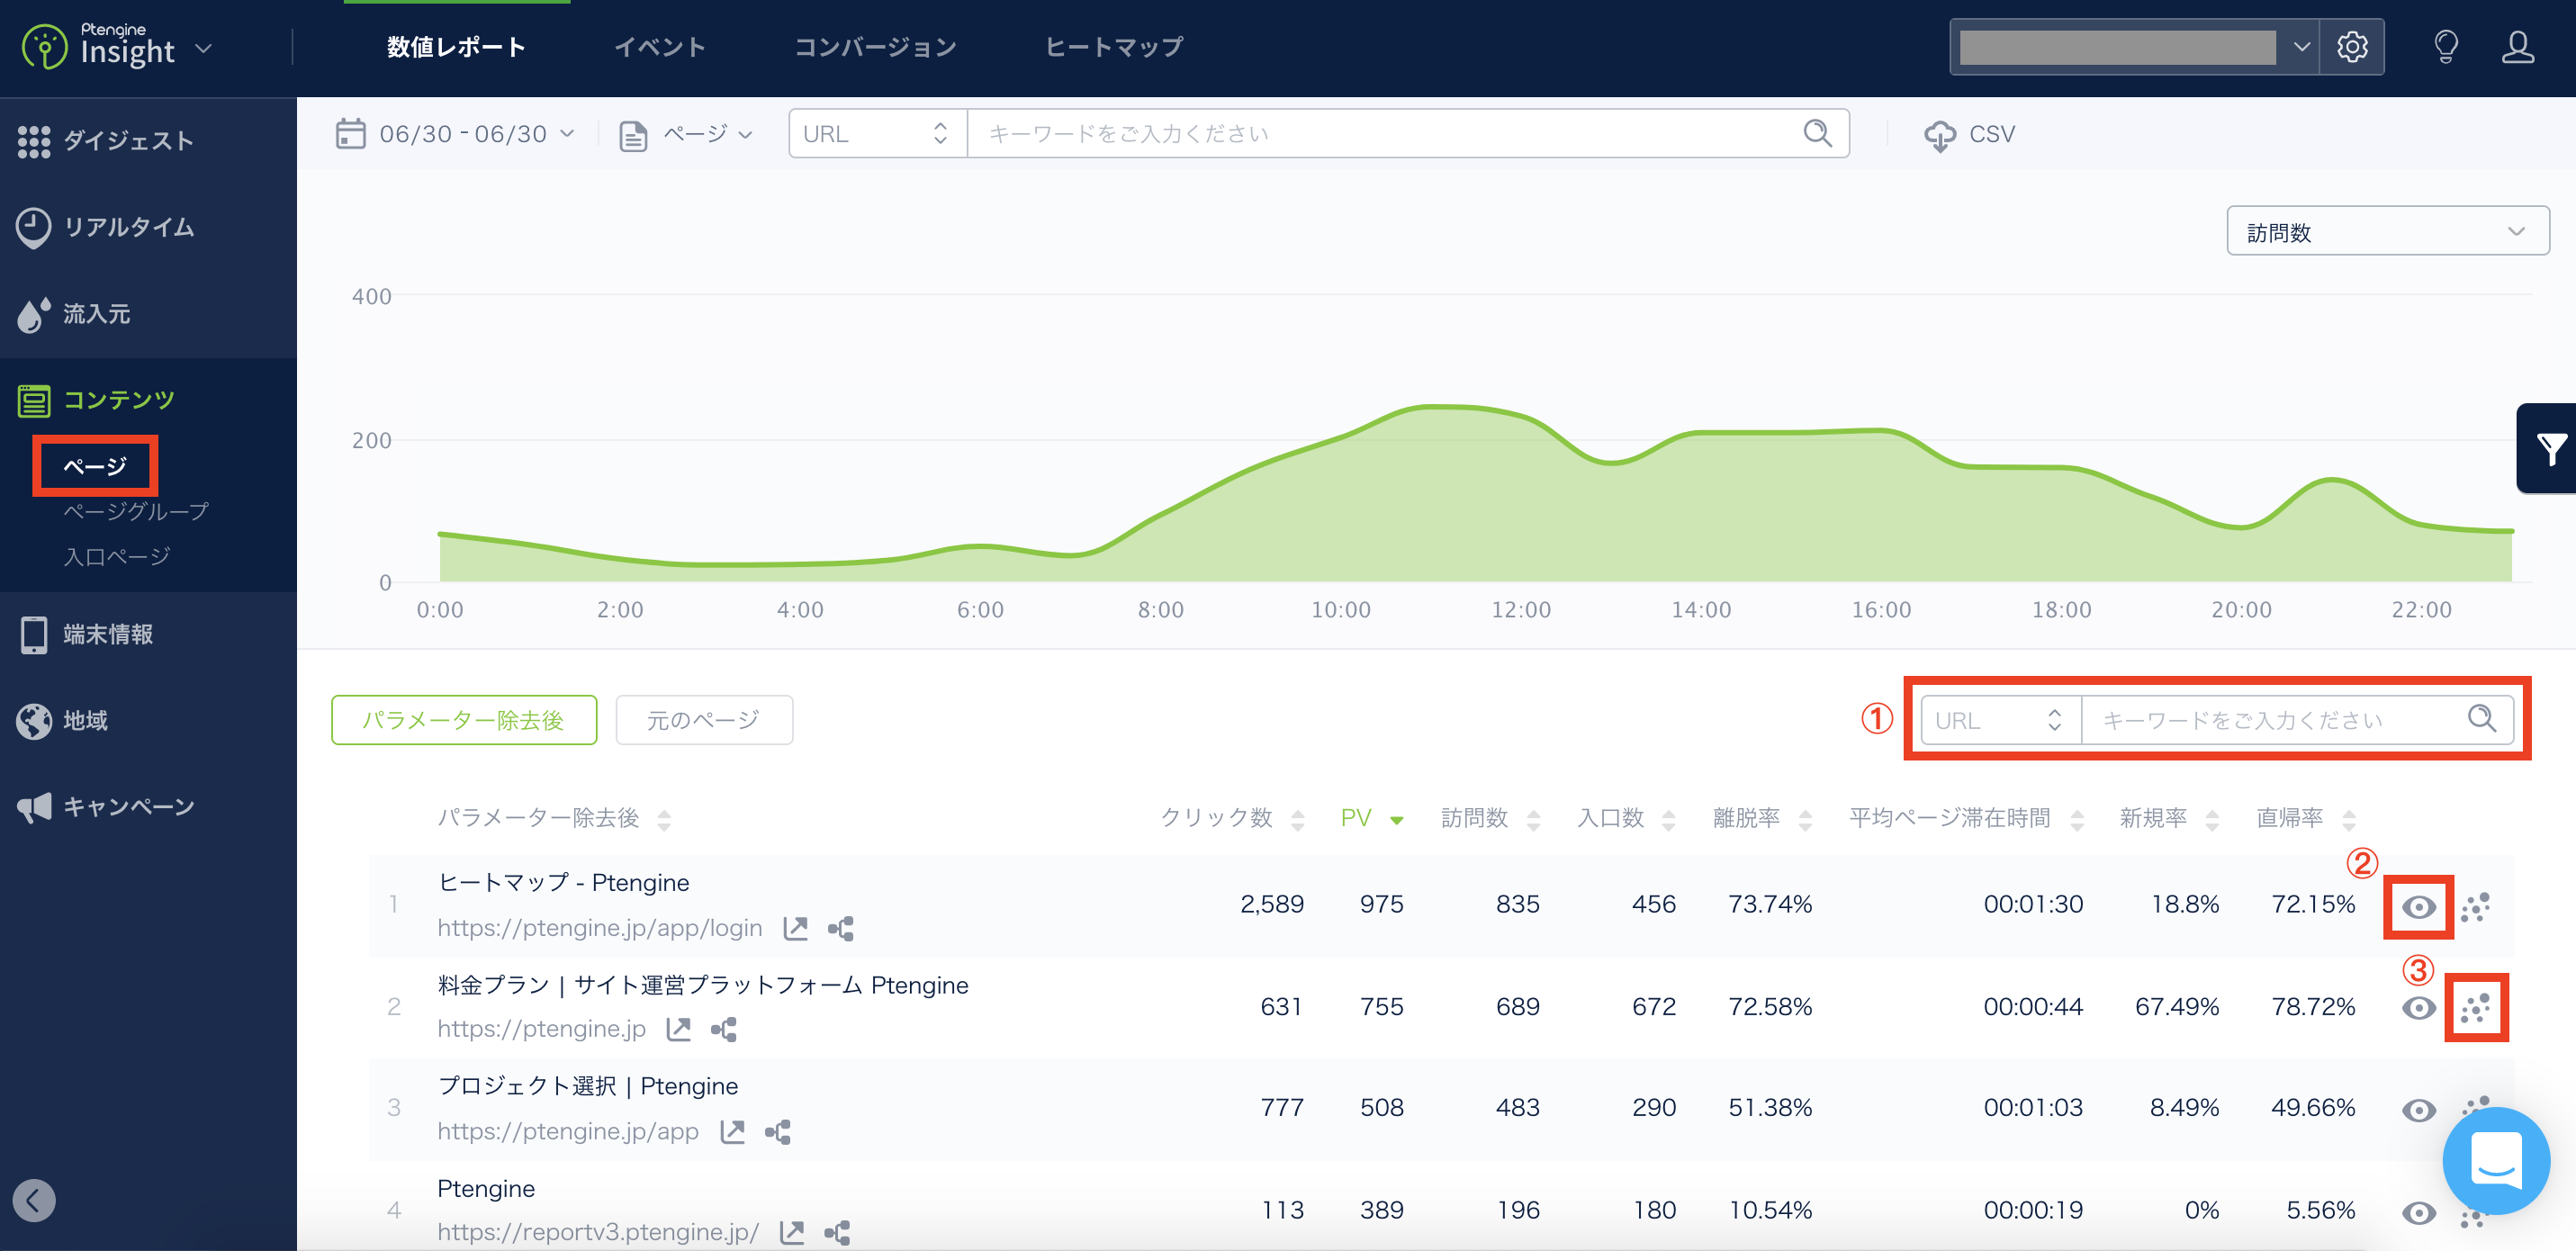Open the chat support bubble
This screenshot has height=1251, width=2576.
[2496, 1160]
